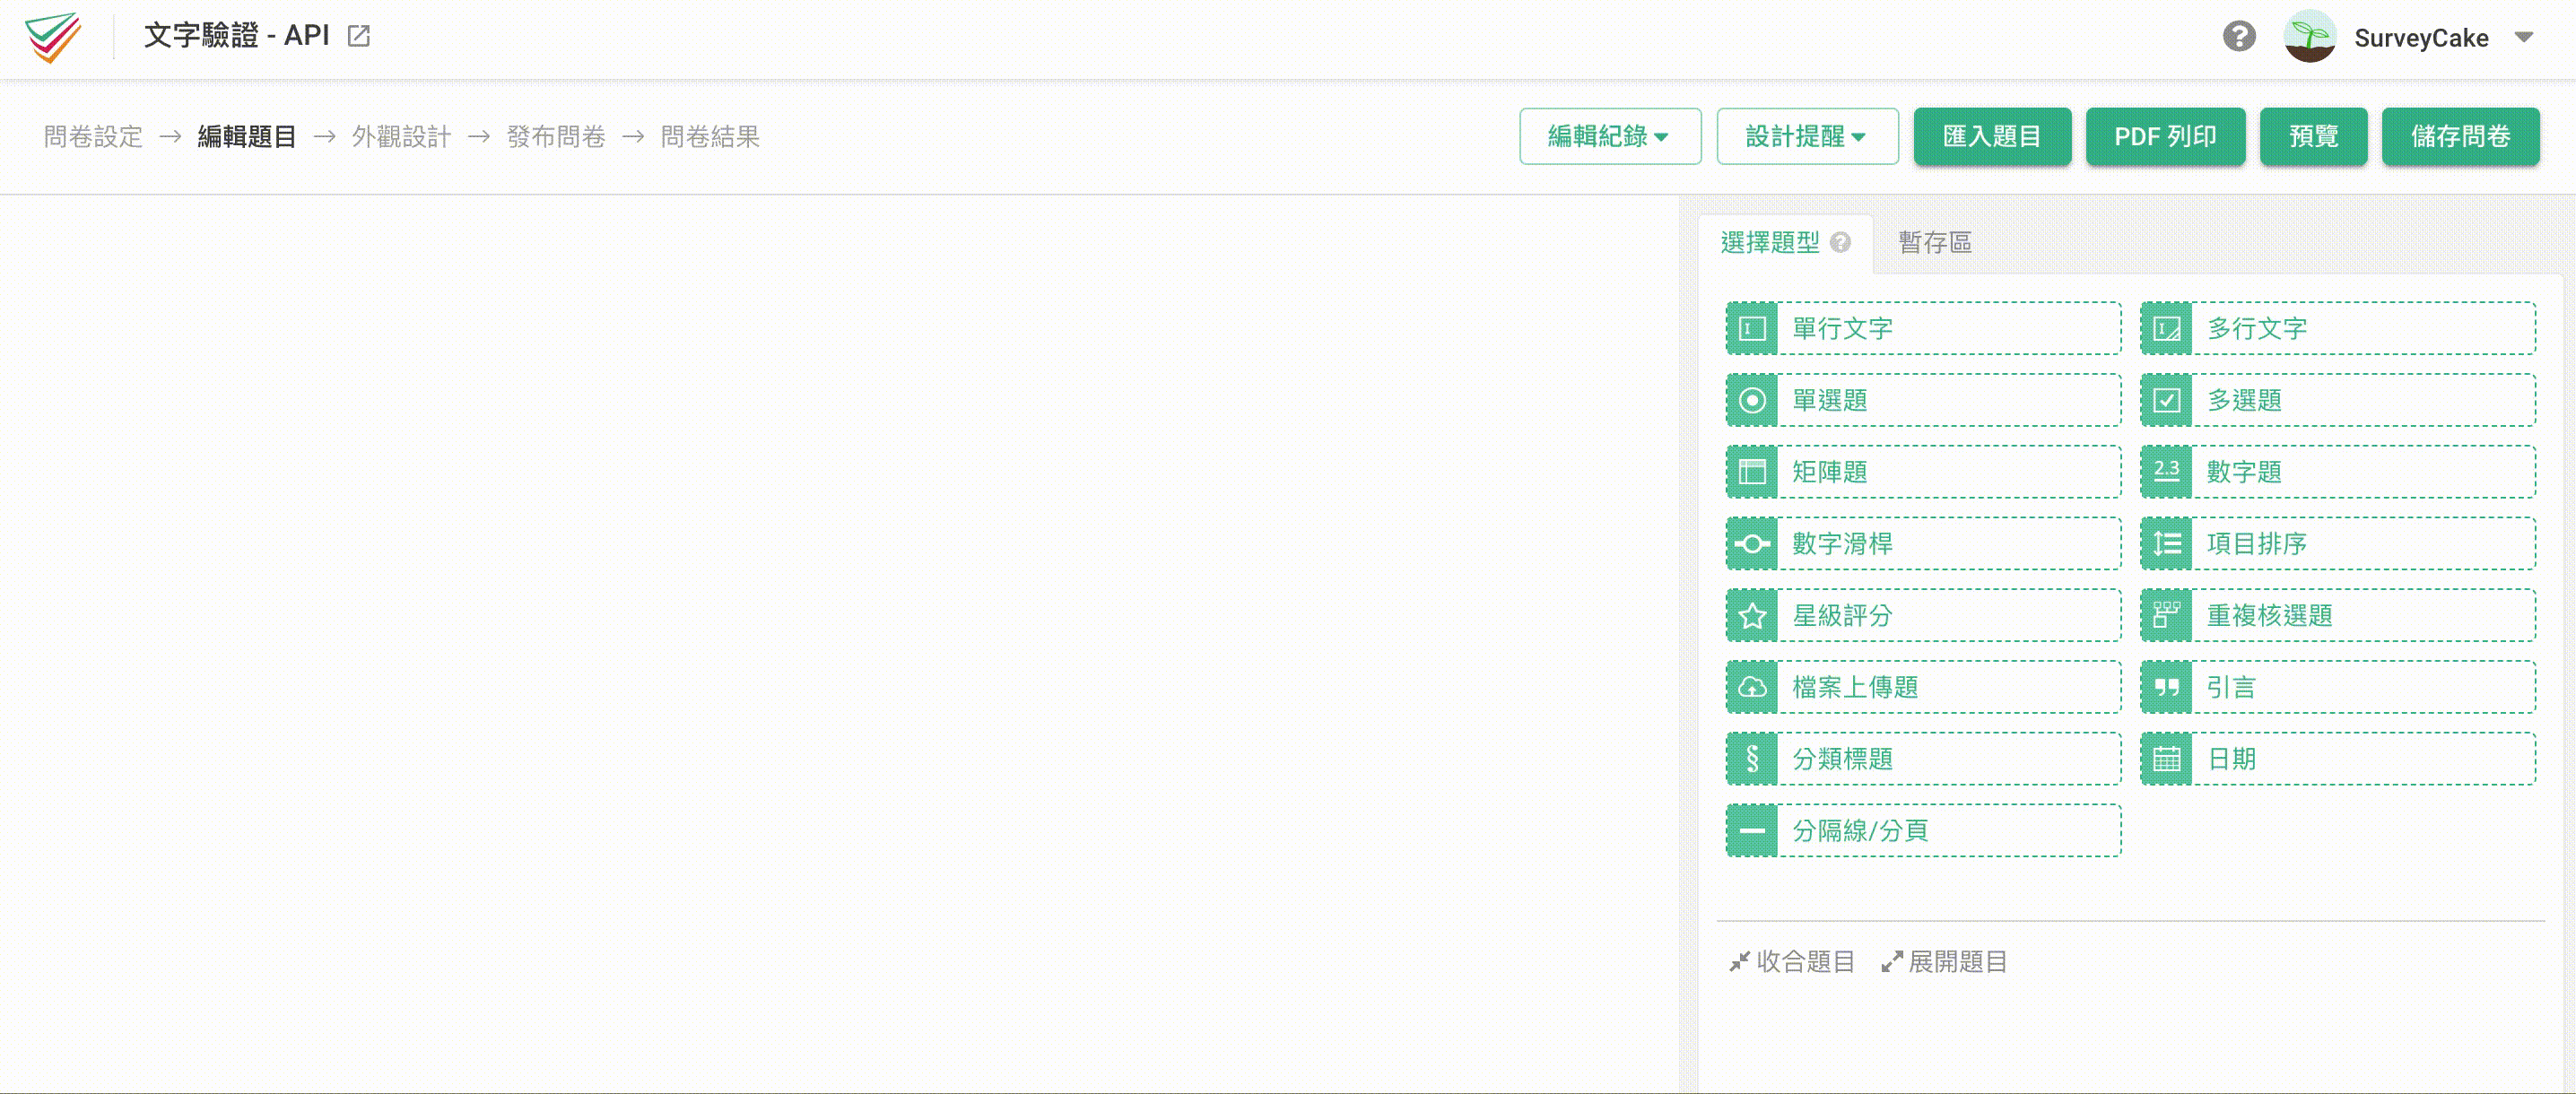Screen dimensions: 2576x1094
Task: Open the 編輯紀錄 dropdown
Action: pyautogui.click(x=1610, y=136)
